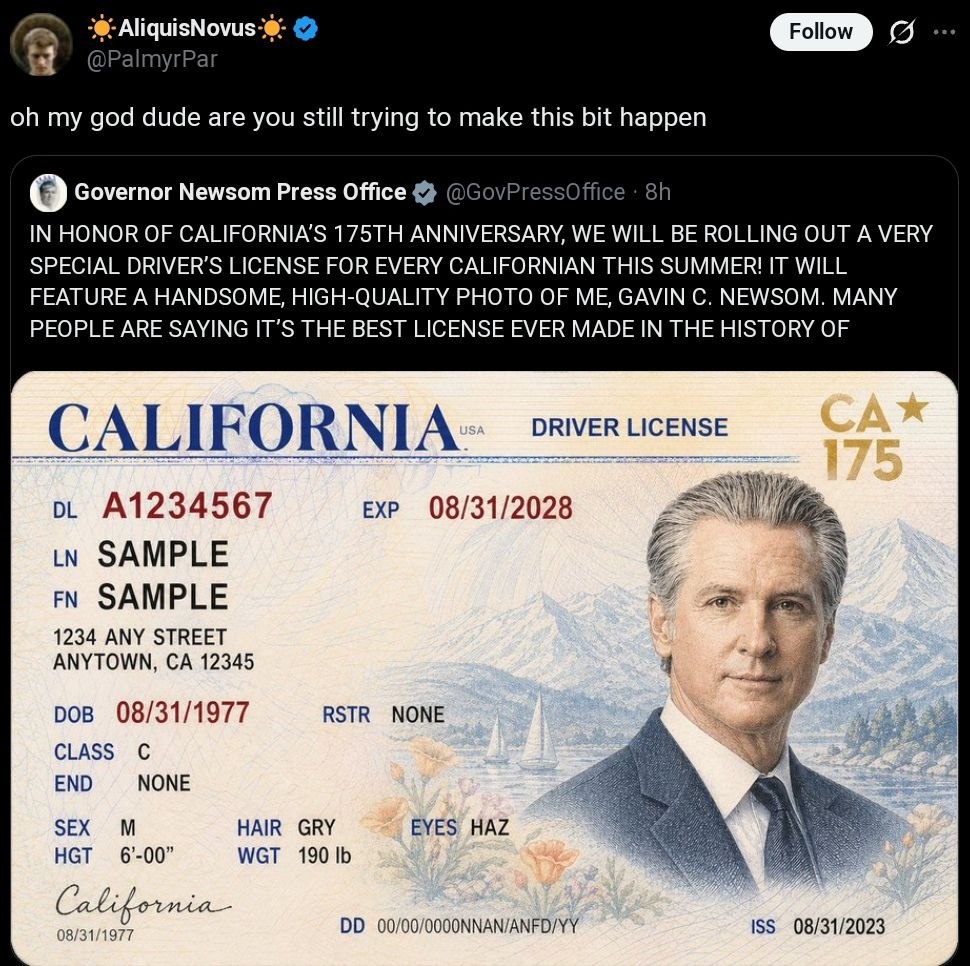Open the AliquisNovus display name link
Screen dimensions: 970x966
[x=186, y=28]
